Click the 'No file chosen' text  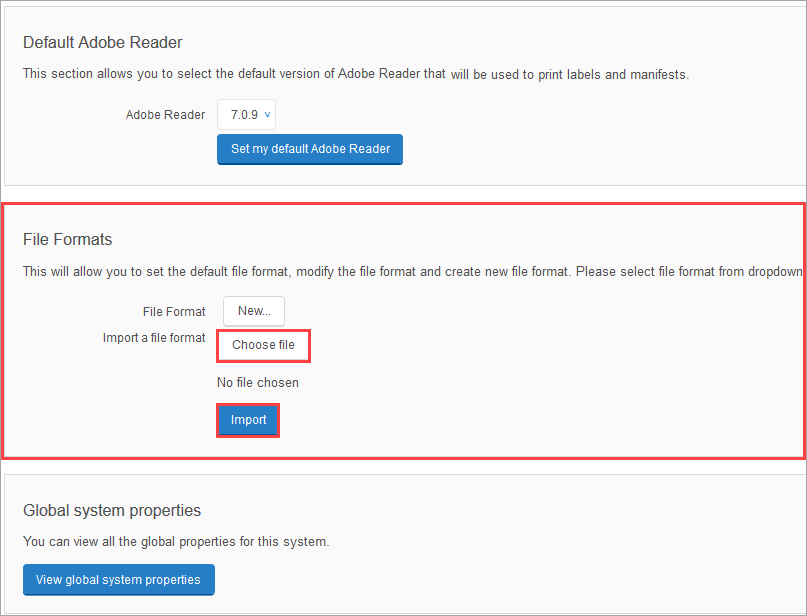pos(258,382)
